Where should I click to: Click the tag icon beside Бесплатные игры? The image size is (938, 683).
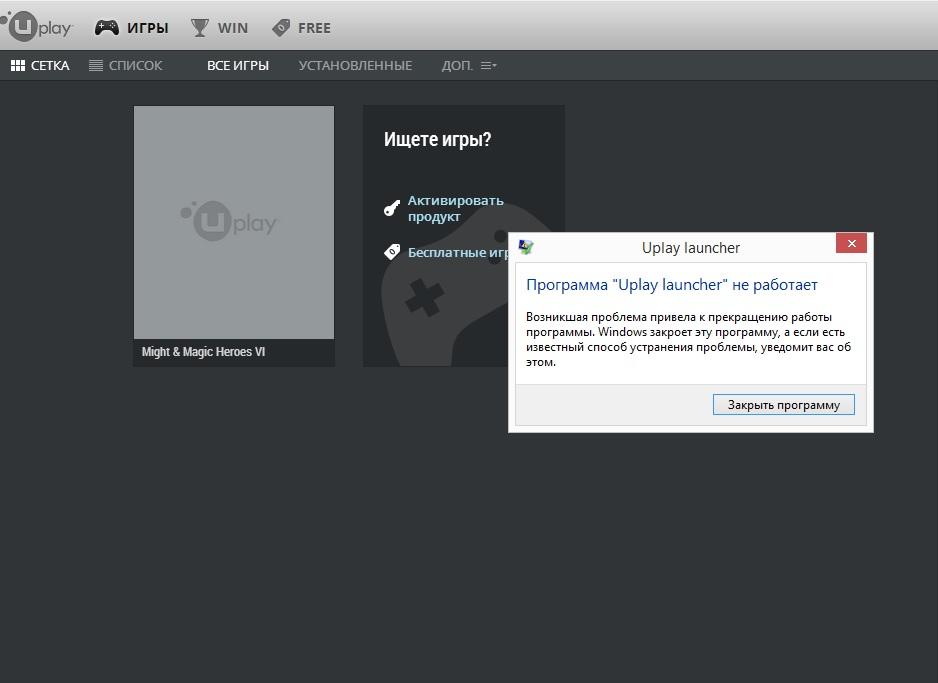[x=392, y=252]
